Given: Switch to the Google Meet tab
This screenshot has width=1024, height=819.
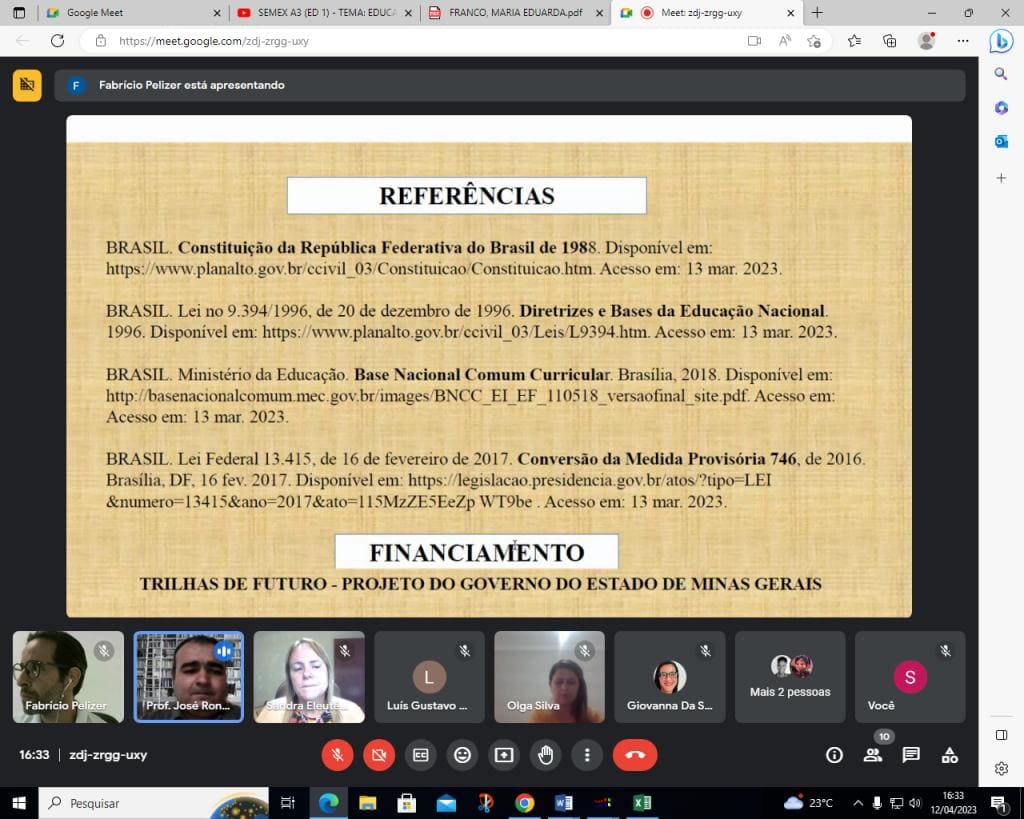Looking at the screenshot, I should [134, 12].
